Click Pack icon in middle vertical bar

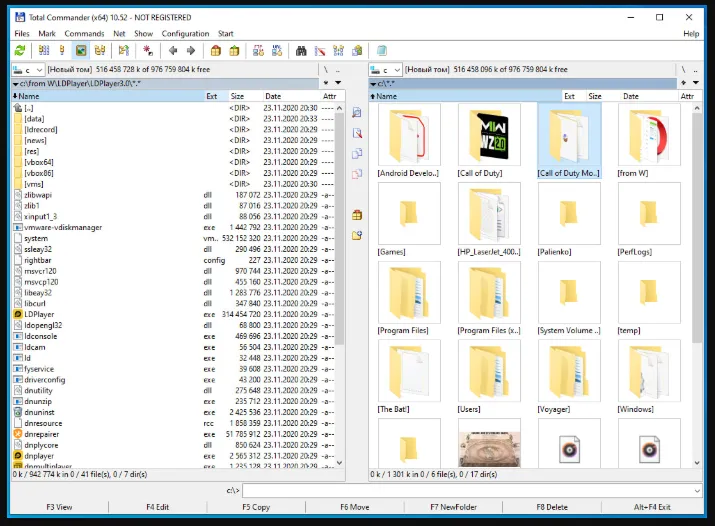357,215
